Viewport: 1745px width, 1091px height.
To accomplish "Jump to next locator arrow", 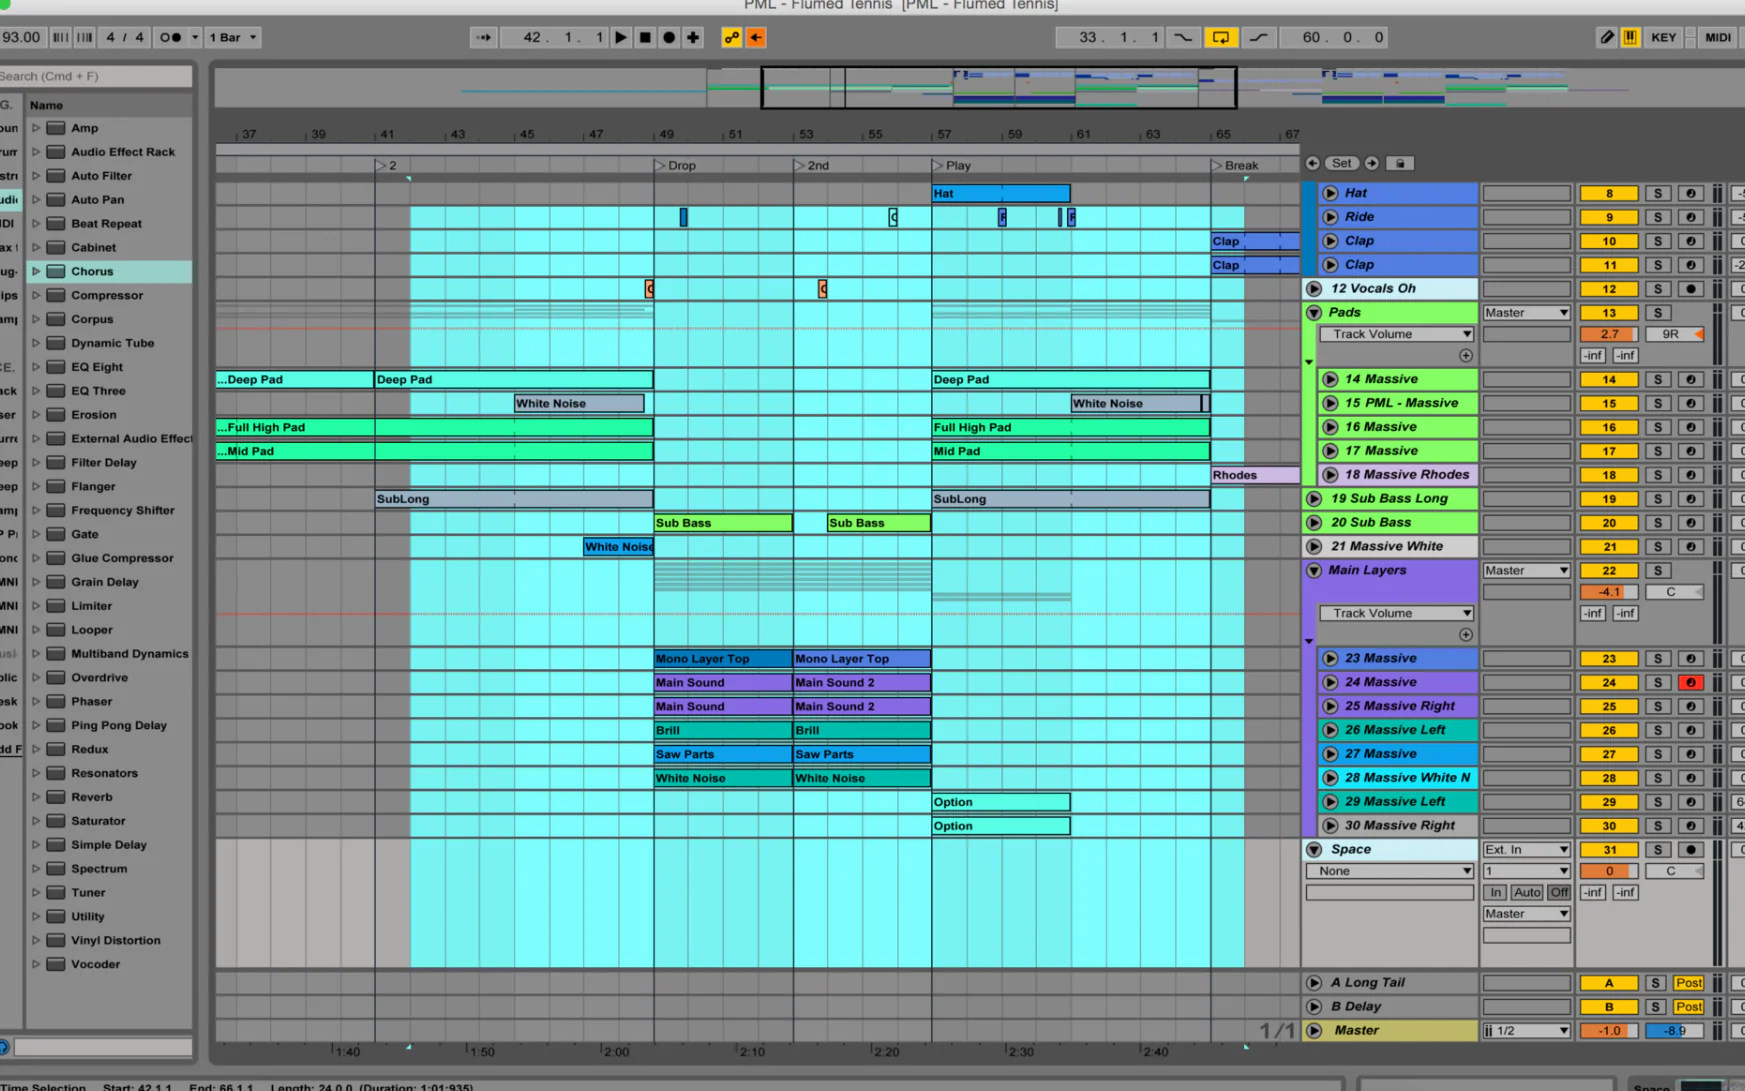I will coord(1372,163).
